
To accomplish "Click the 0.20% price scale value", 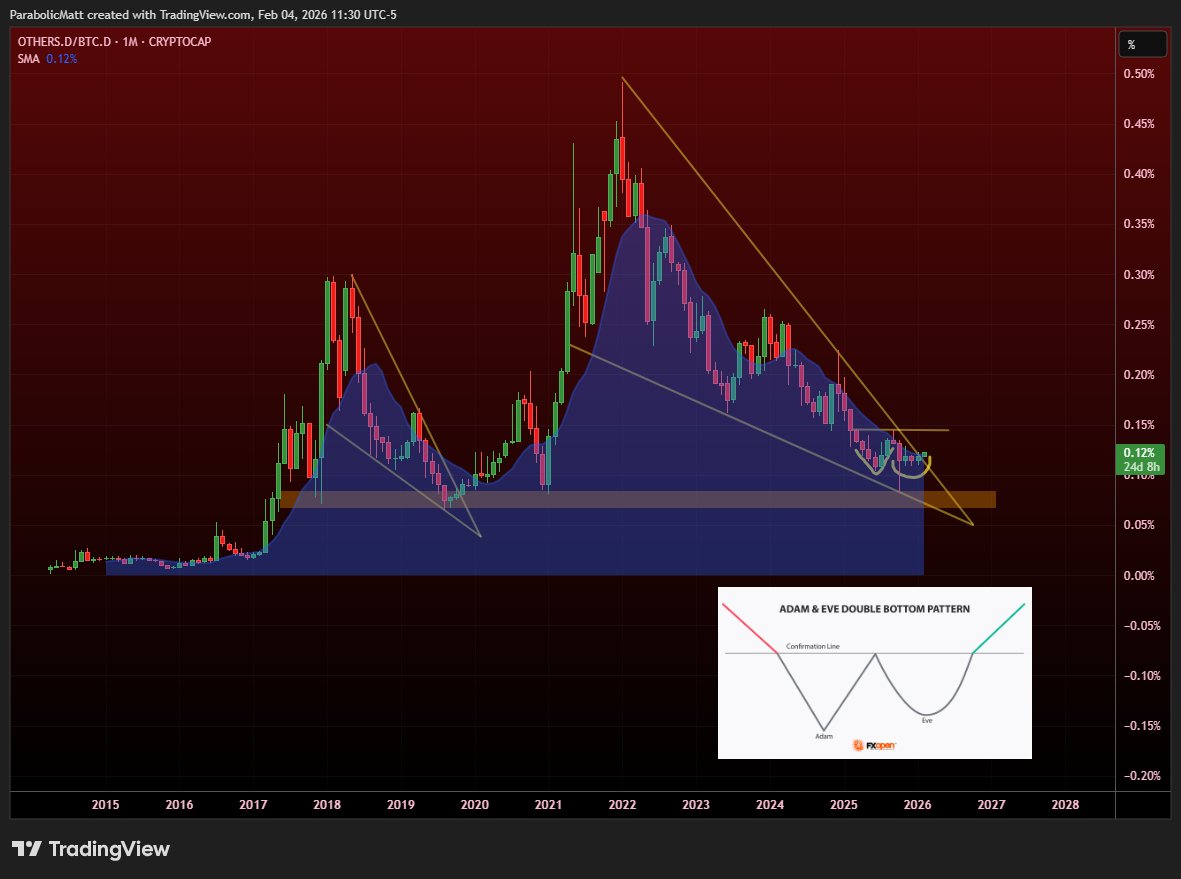I will (1139, 375).
